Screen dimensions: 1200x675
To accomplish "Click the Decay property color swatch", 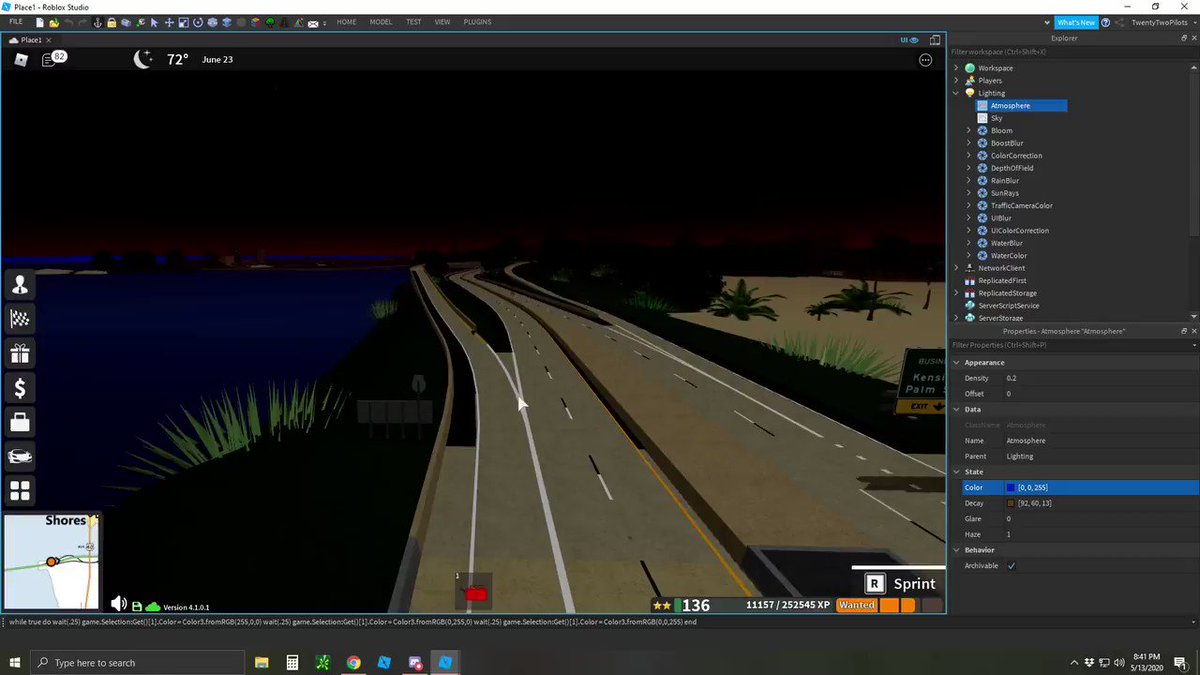I will coord(1011,503).
